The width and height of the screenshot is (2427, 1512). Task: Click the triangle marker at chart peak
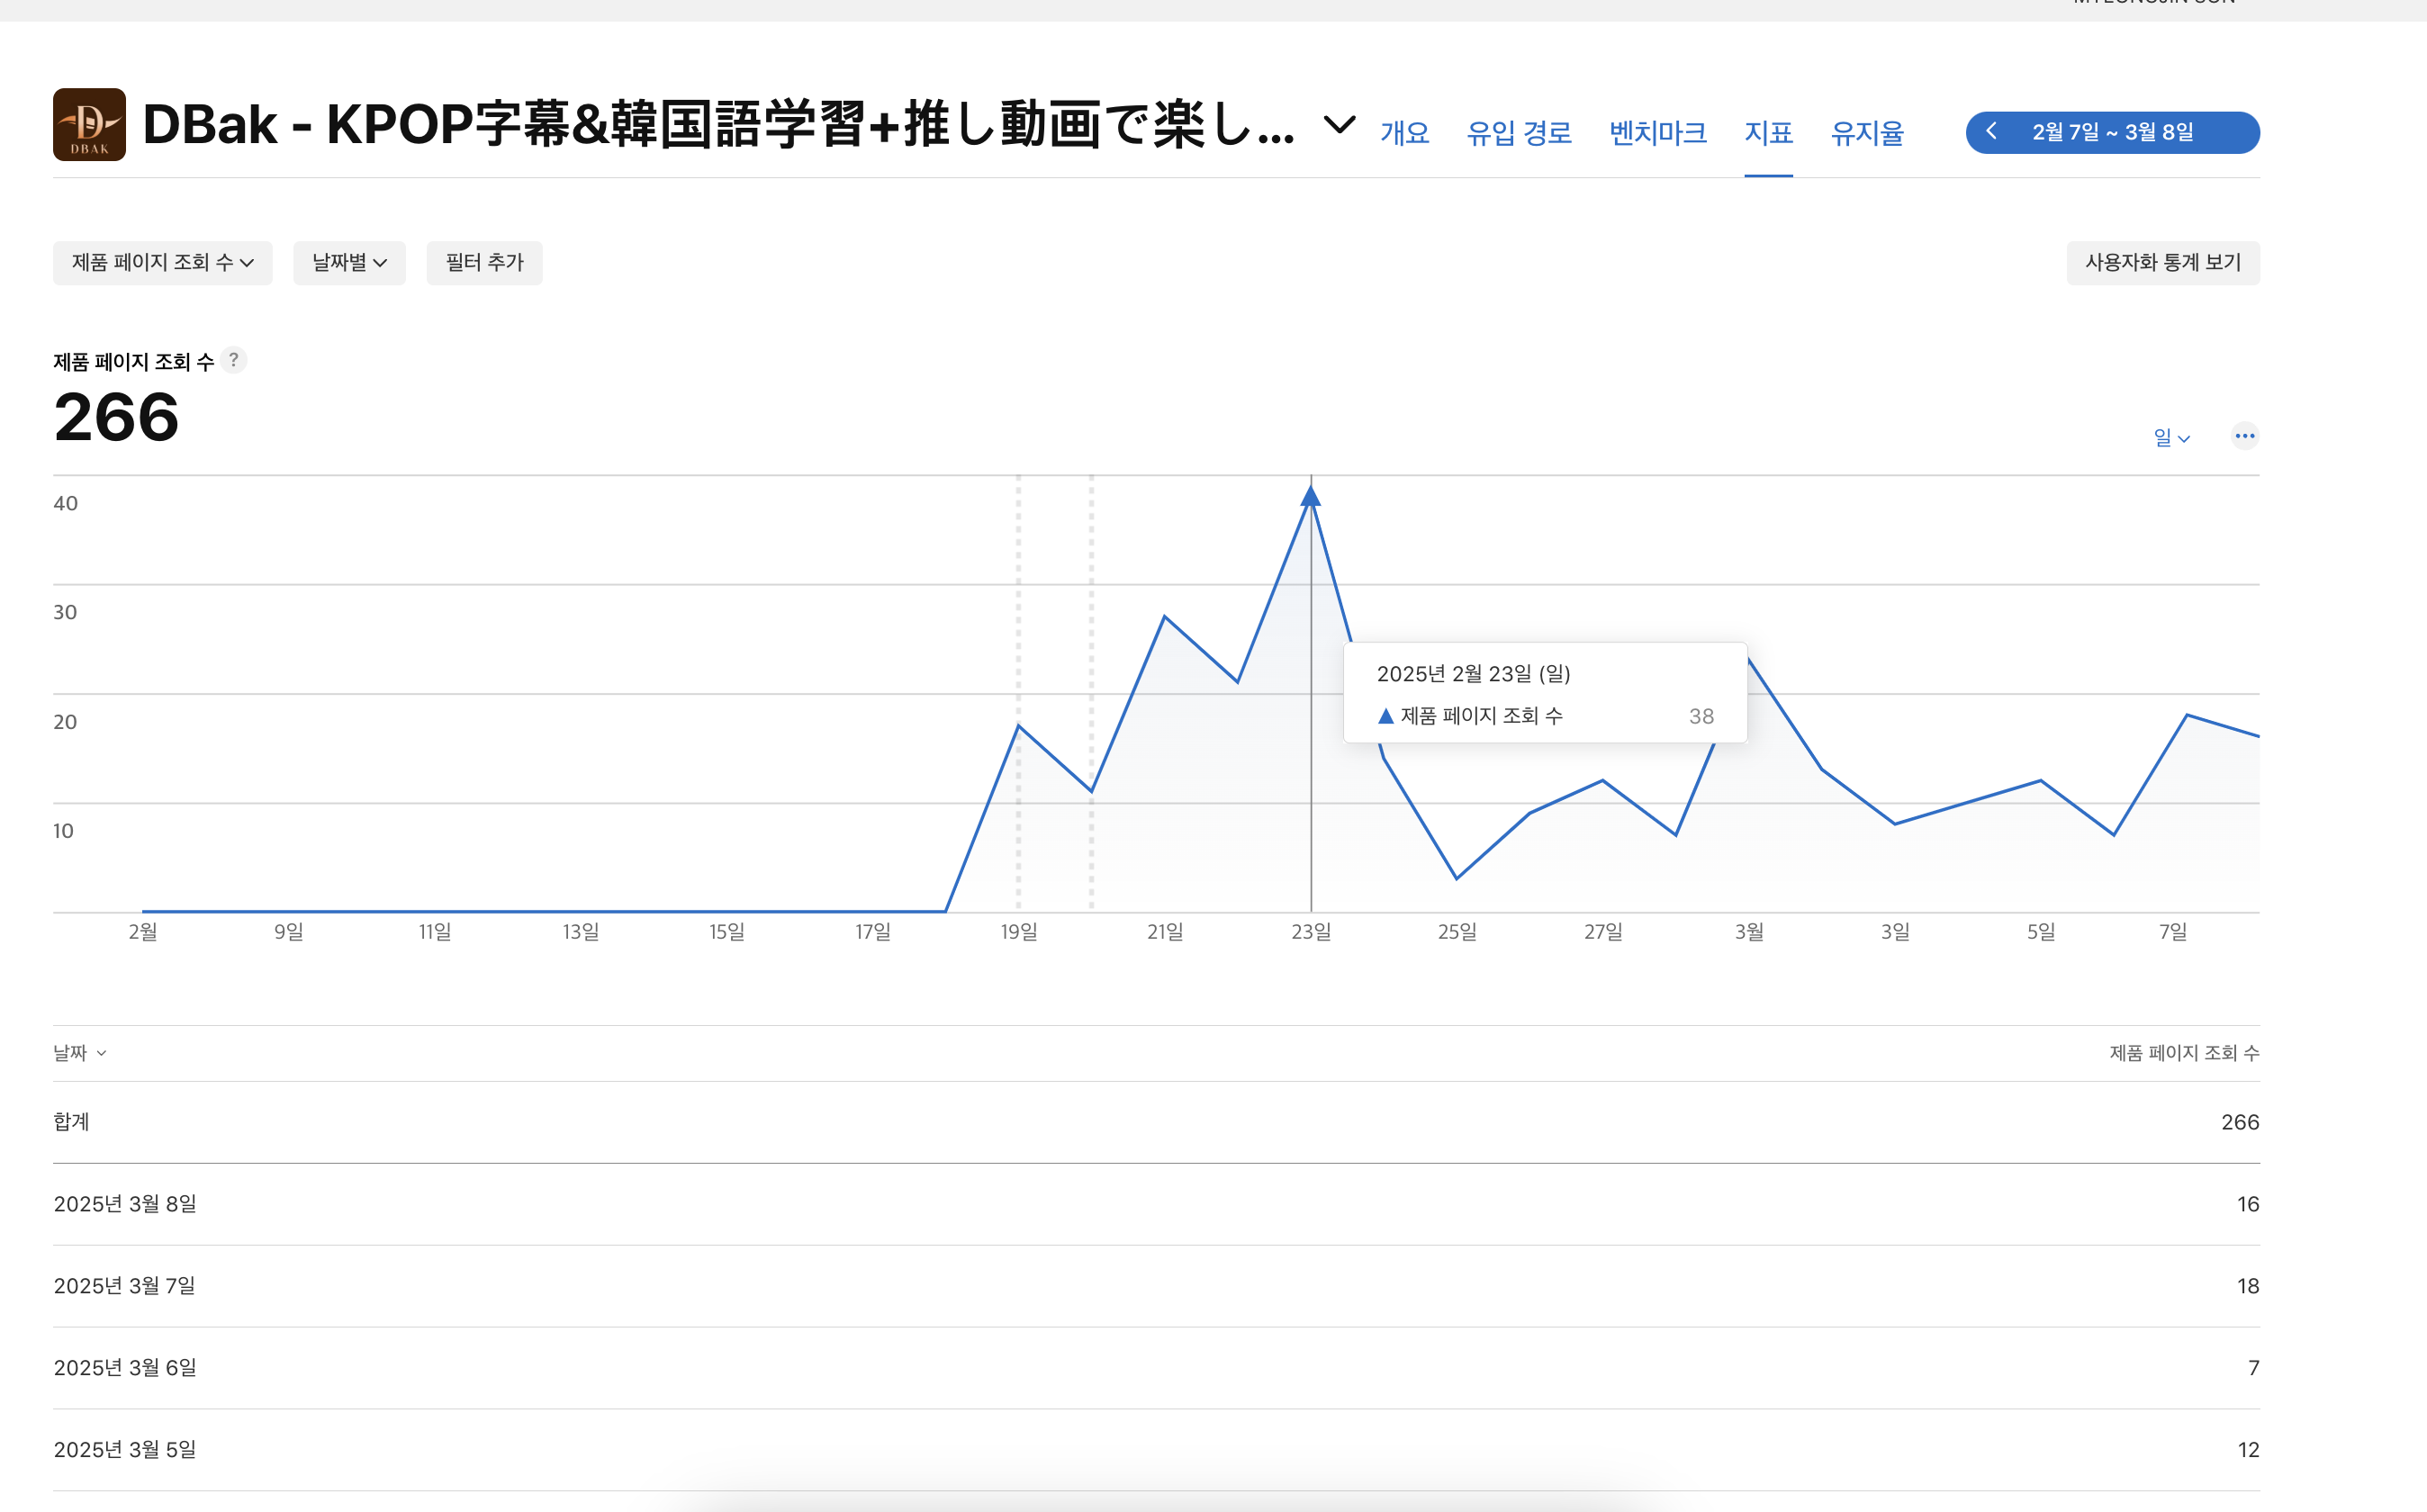tap(1310, 496)
